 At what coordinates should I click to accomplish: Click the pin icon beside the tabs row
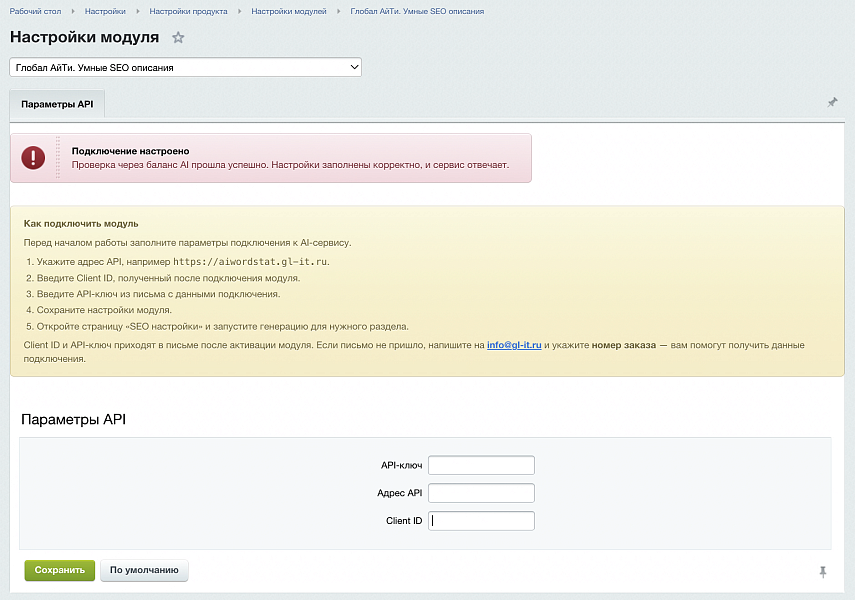pyautogui.click(x=832, y=103)
